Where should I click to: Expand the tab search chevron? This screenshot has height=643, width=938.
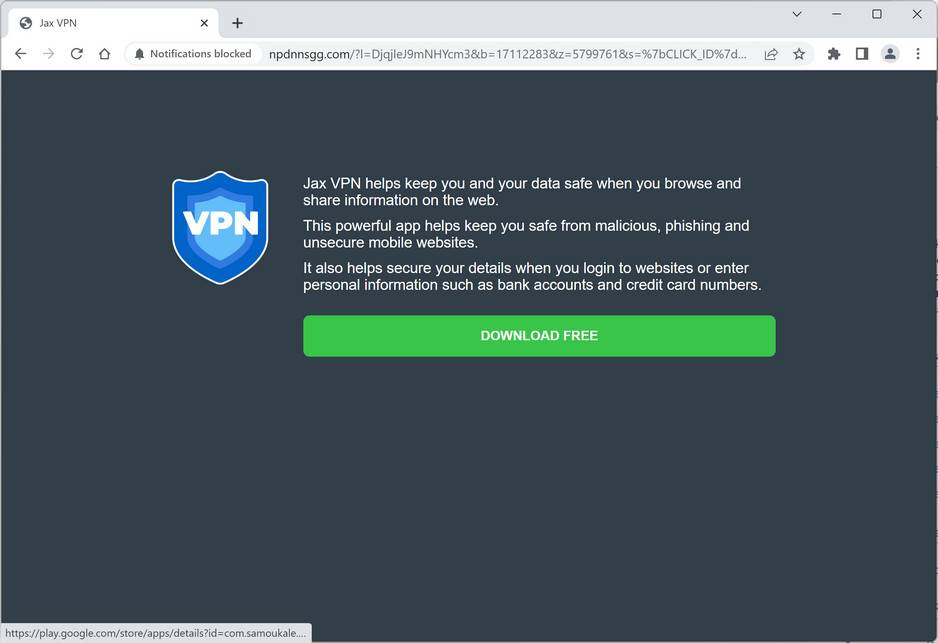[x=797, y=14]
